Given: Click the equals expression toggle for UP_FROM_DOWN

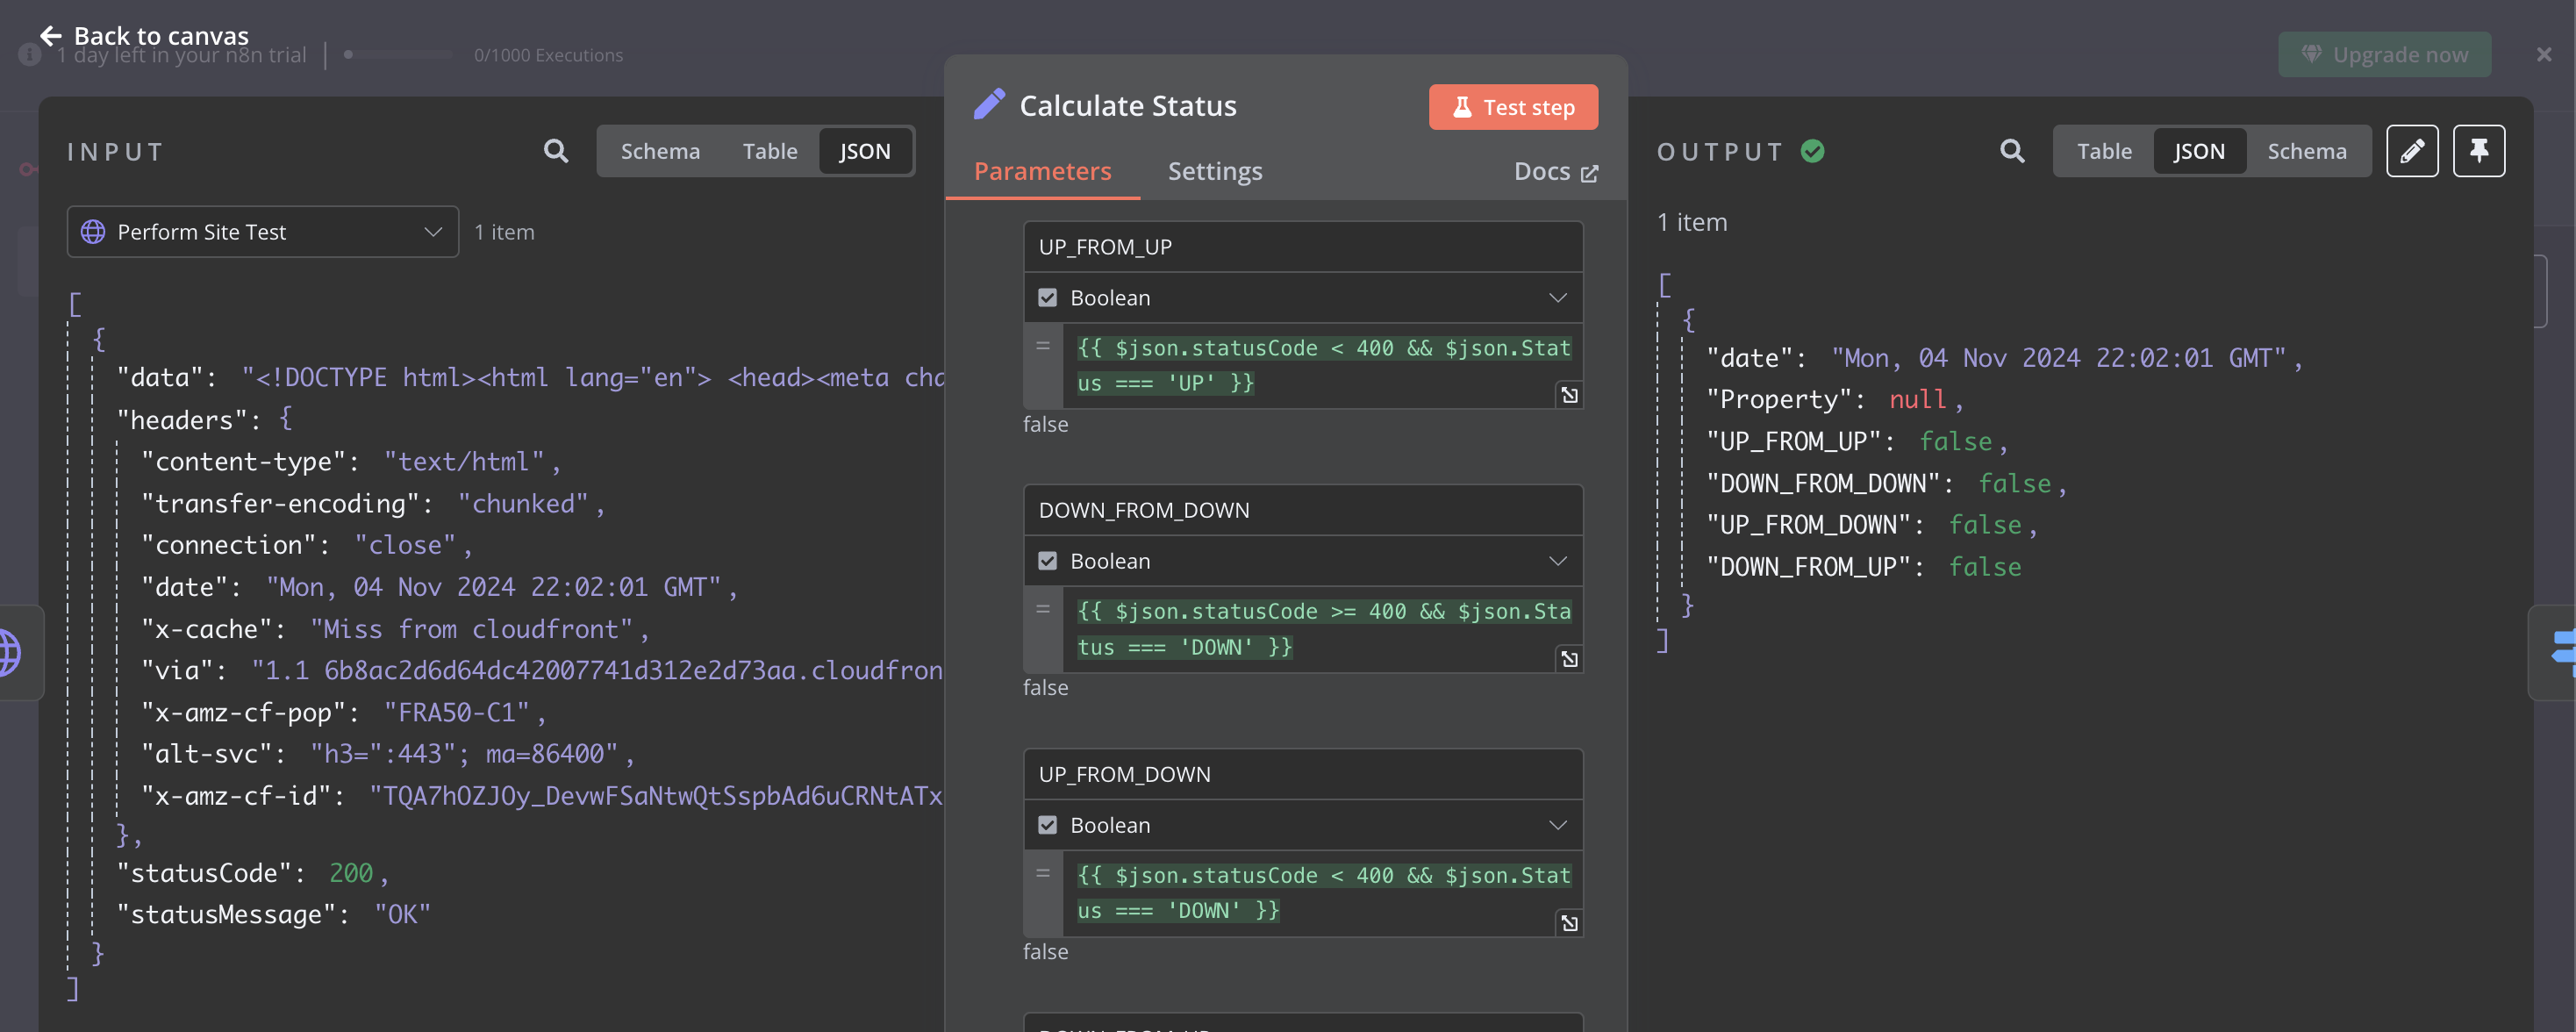Looking at the screenshot, I should (x=1043, y=873).
